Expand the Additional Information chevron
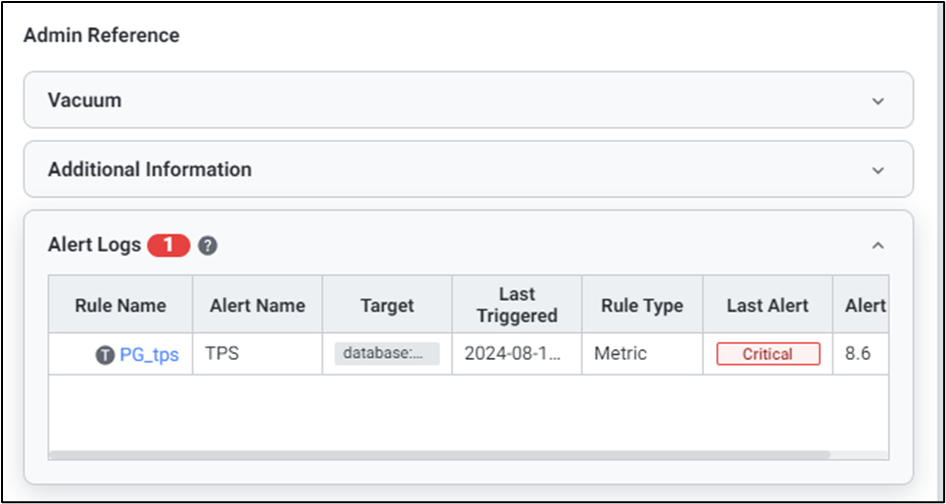This screenshot has width=946, height=504. coord(878,170)
